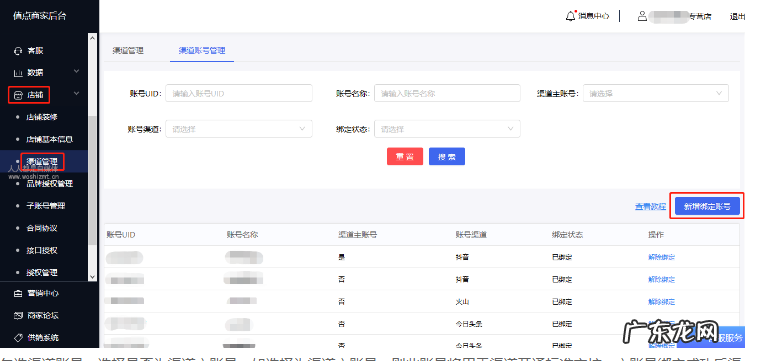The height and width of the screenshot is (361, 757).
Task: Click the 渠道主账号 column header
Action: 358,235
